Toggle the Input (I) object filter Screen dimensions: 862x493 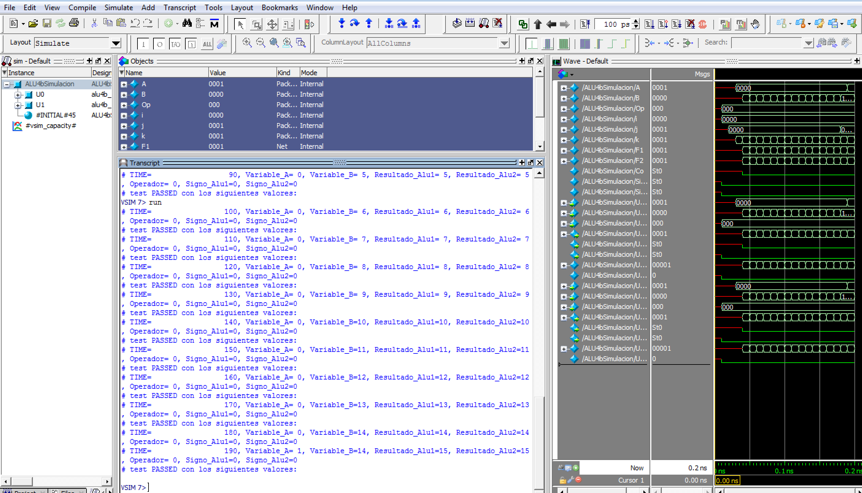point(143,44)
